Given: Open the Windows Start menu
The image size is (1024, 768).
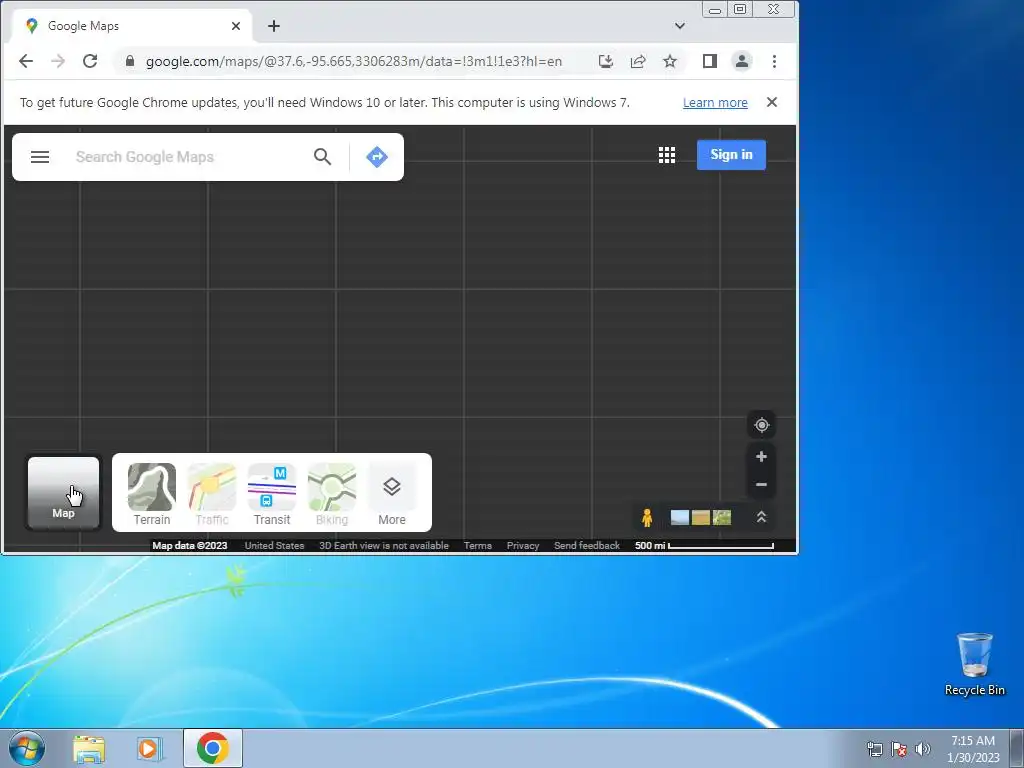Looking at the screenshot, I should [27, 748].
